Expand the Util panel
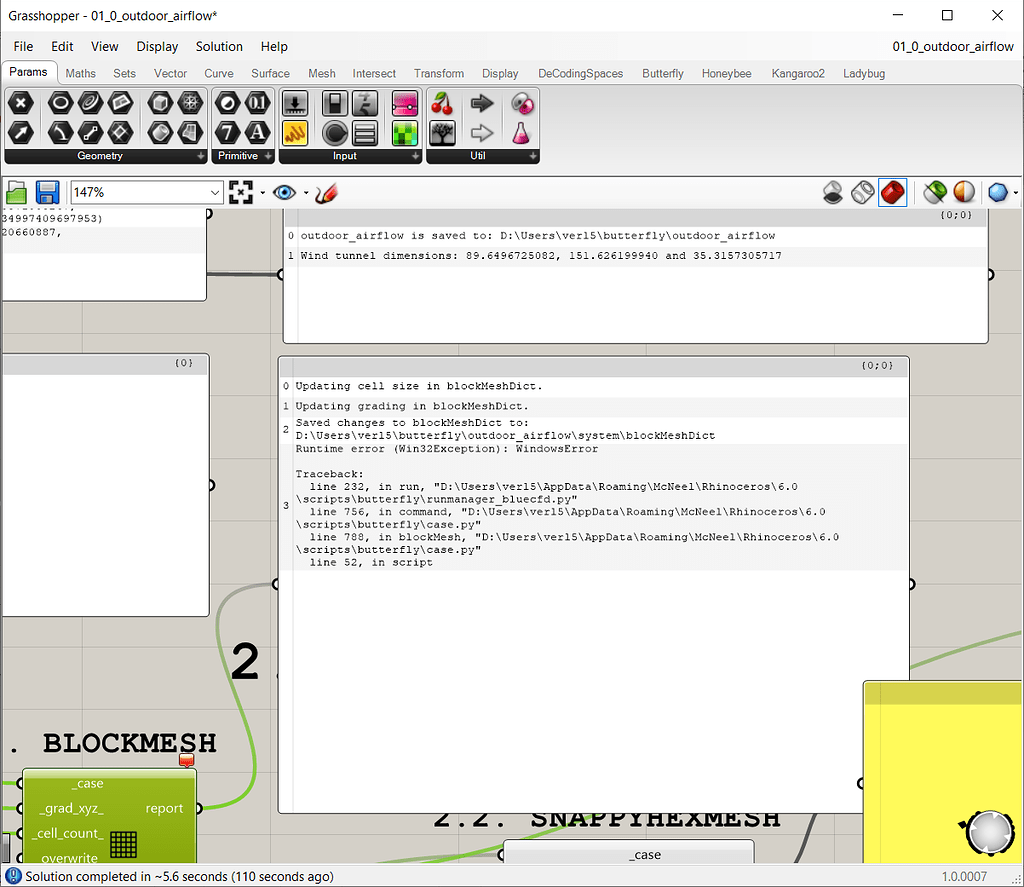The image size is (1024, 887). (533, 156)
